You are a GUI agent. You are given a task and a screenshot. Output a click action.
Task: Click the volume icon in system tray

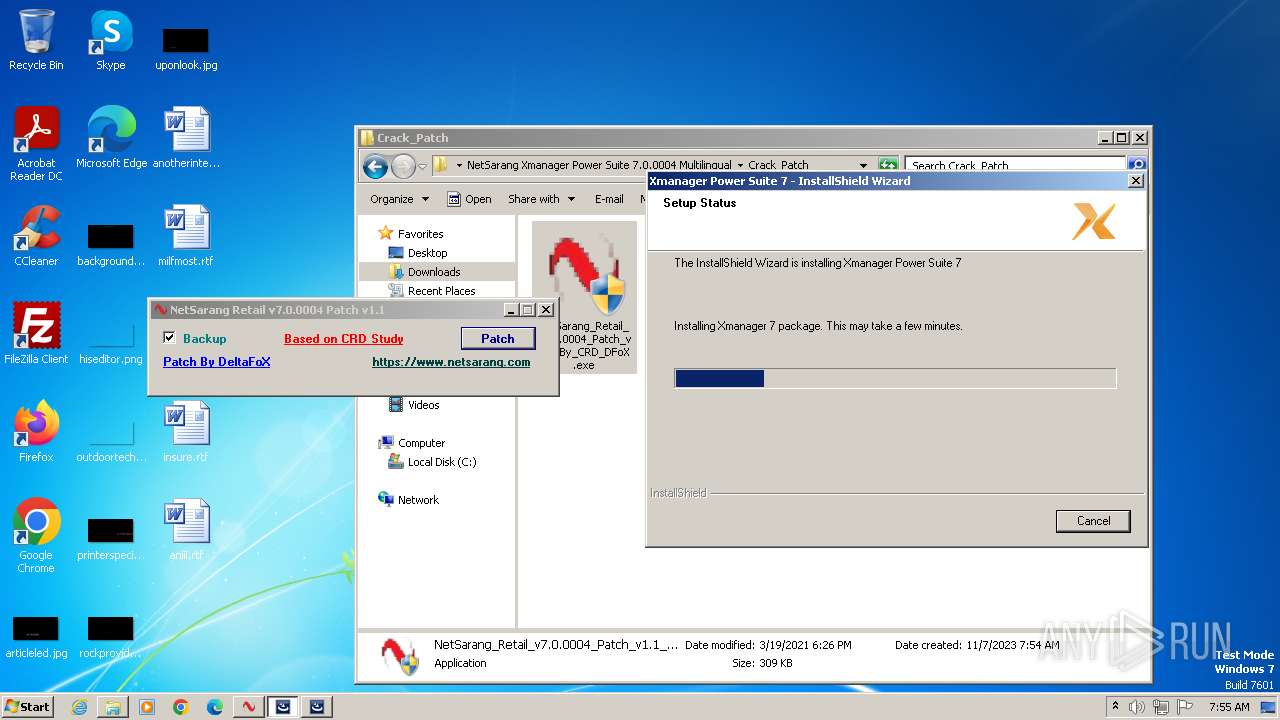click(1137, 707)
